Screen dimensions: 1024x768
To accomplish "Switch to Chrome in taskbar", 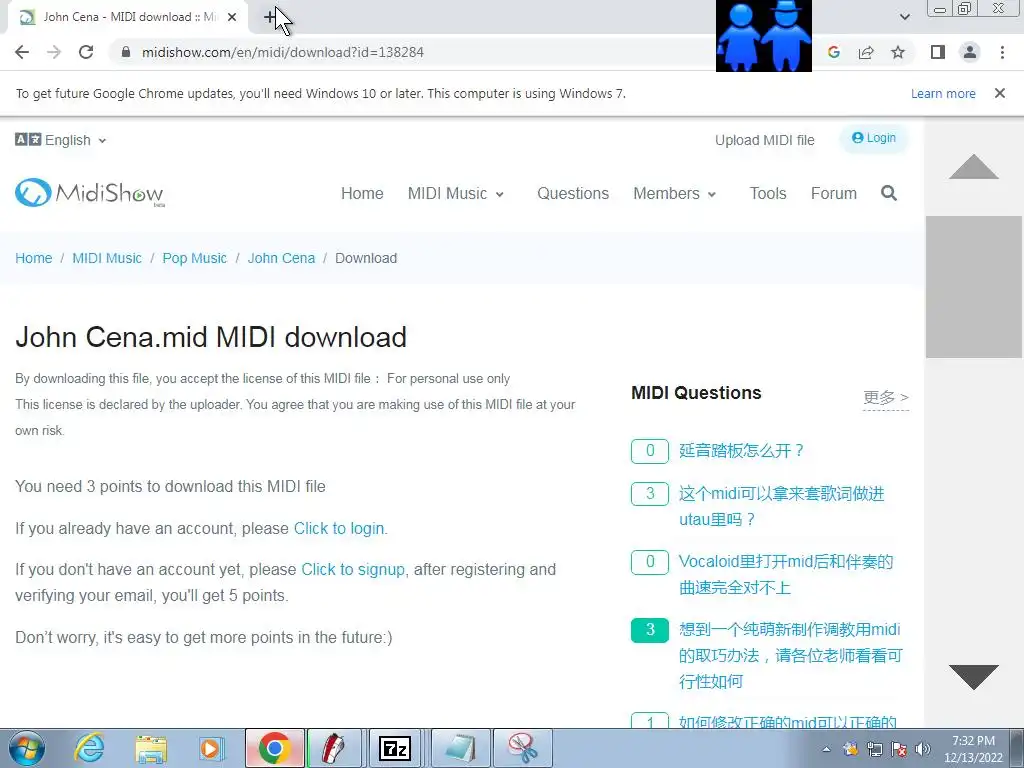I will point(275,748).
